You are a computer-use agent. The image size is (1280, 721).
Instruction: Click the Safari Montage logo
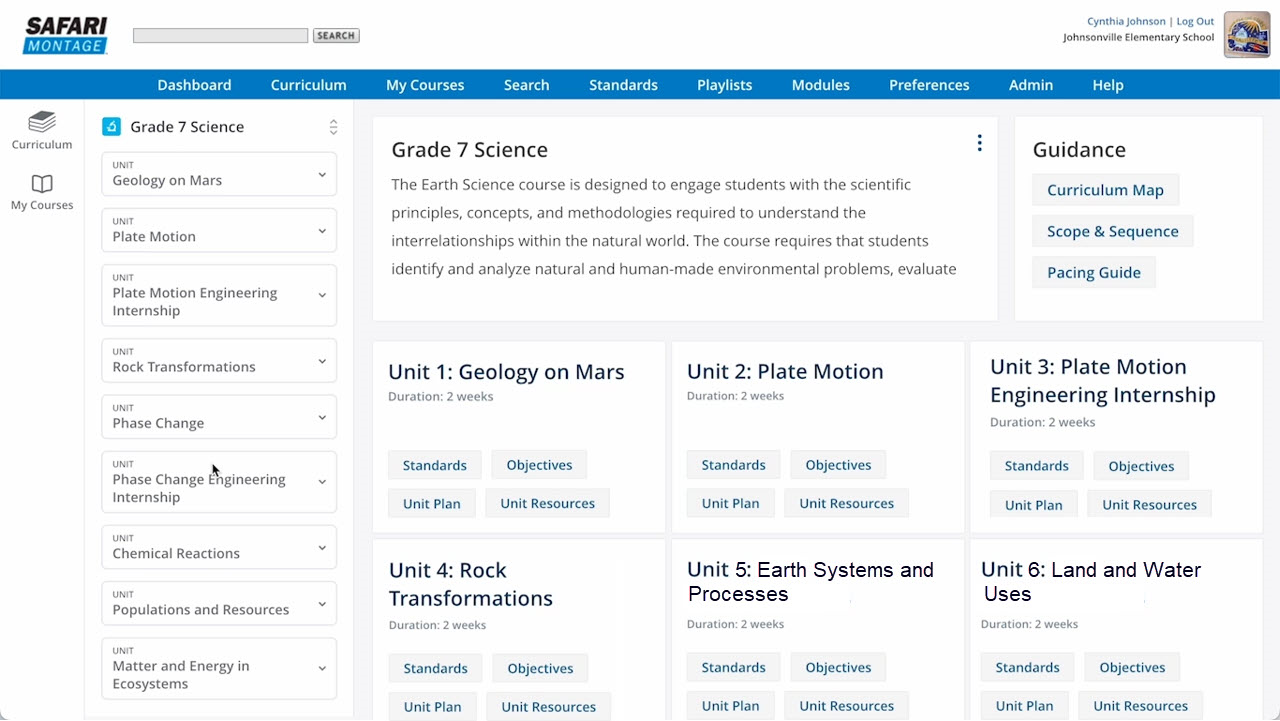point(65,35)
